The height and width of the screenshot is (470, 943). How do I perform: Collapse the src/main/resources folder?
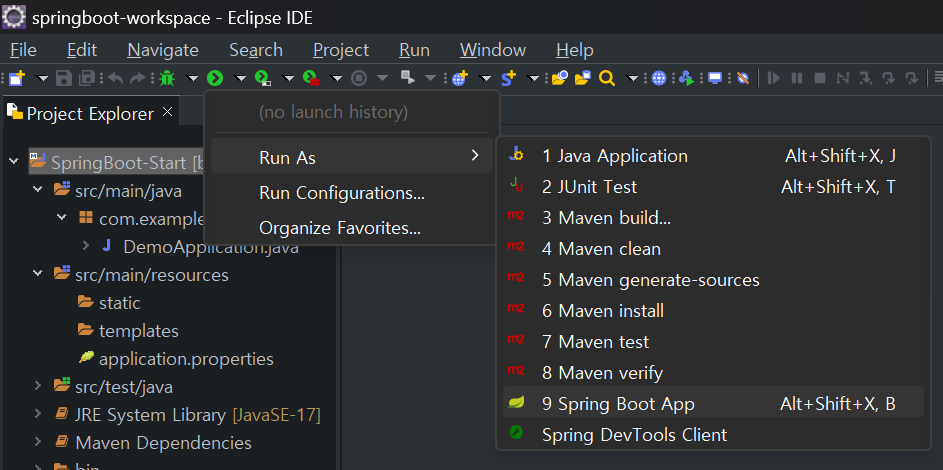pos(38,273)
